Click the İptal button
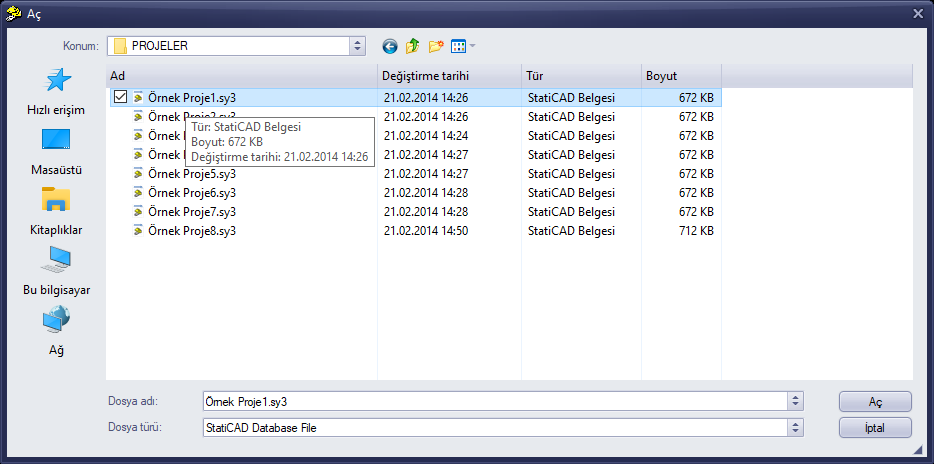934x464 pixels. pos(875,428)
